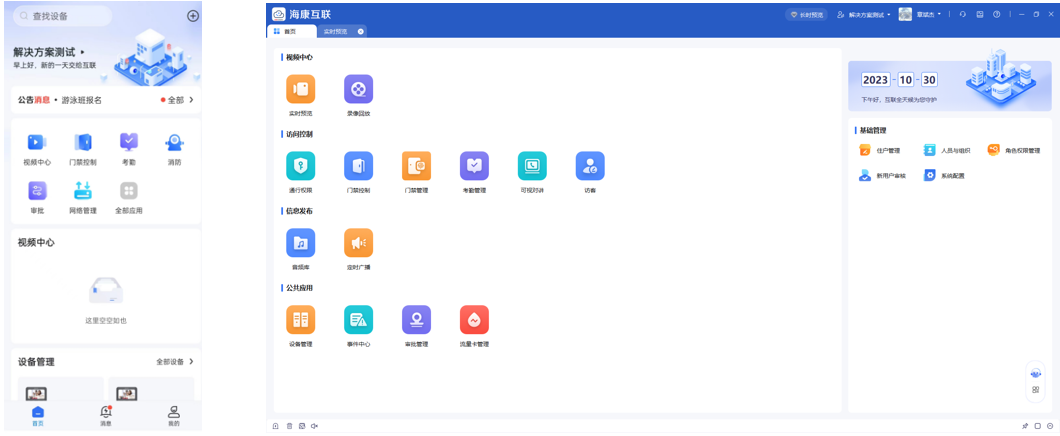The height and width of the screenshot is (436, 1060).
Task: Switch to the 实时预览 tab
Action: [336, 32]
